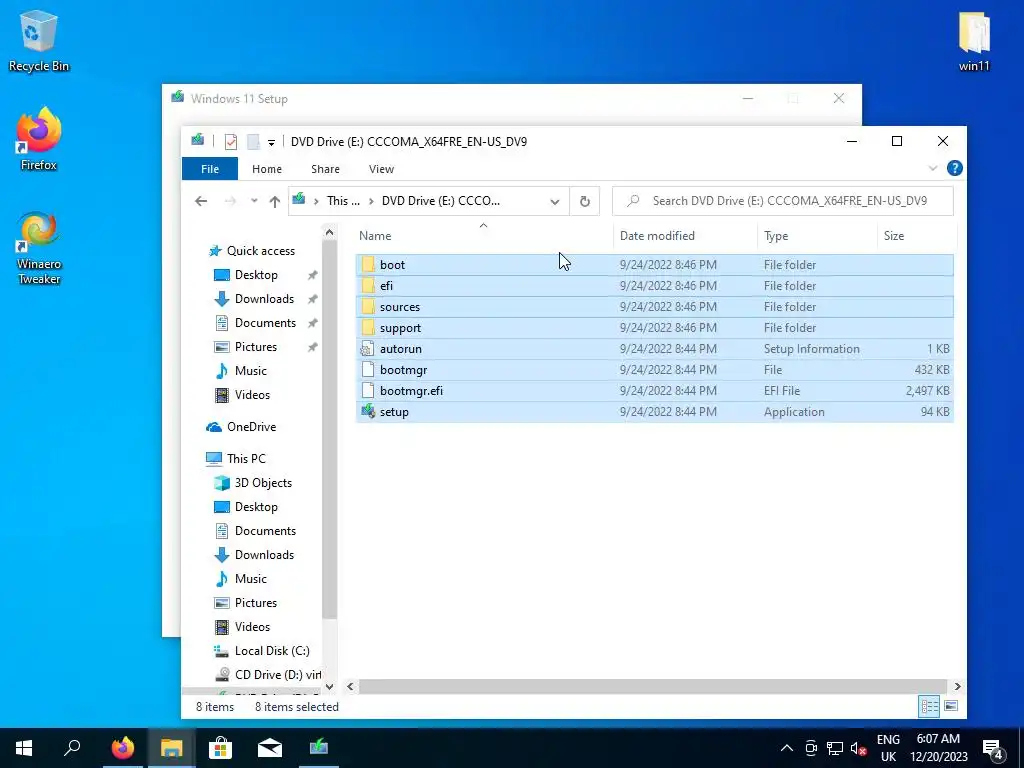Select the boot folder
This screenshot has width=1024, height=768.
pyautogui.click(x=654, y=264)
